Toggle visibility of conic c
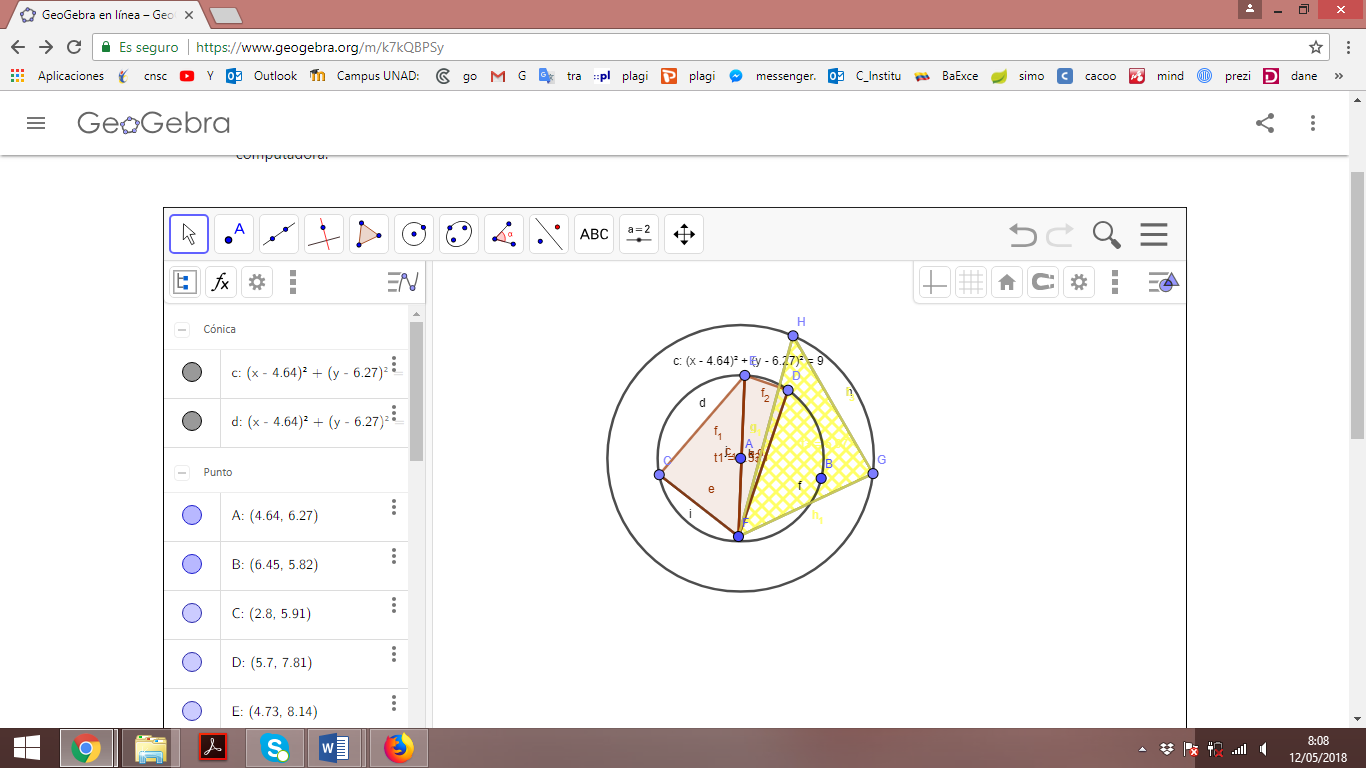This screenshot has width=1366, height=768. point(191,371)
